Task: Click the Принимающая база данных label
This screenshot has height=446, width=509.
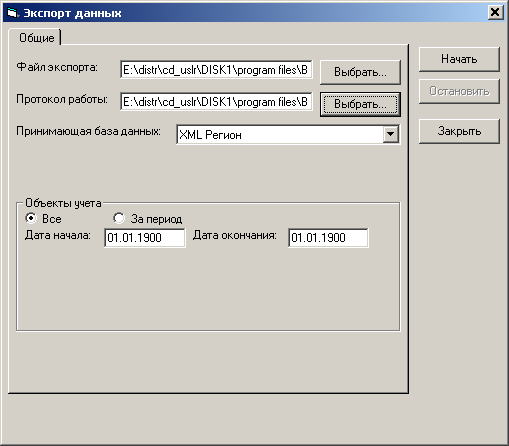Action: click(x=88, y=131)
